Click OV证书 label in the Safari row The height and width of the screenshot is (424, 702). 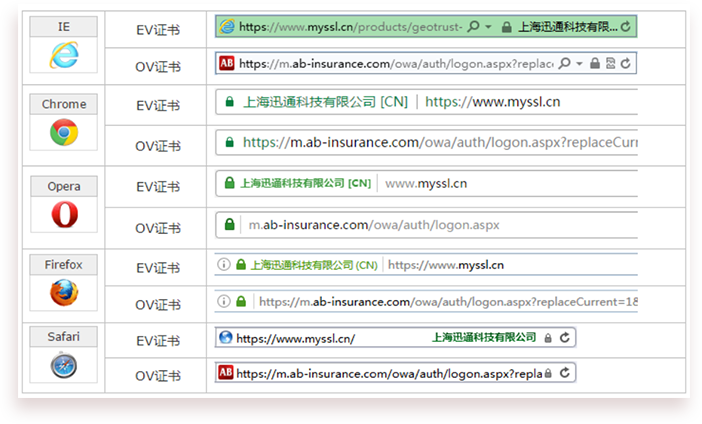(x=158, y=376)
